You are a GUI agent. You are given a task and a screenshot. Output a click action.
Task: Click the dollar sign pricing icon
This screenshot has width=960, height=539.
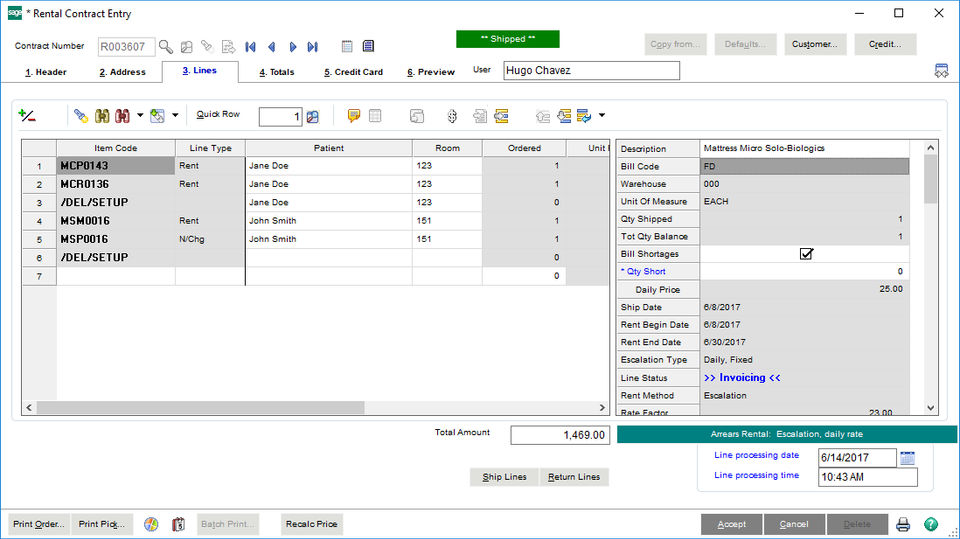(x=452, y=116)
